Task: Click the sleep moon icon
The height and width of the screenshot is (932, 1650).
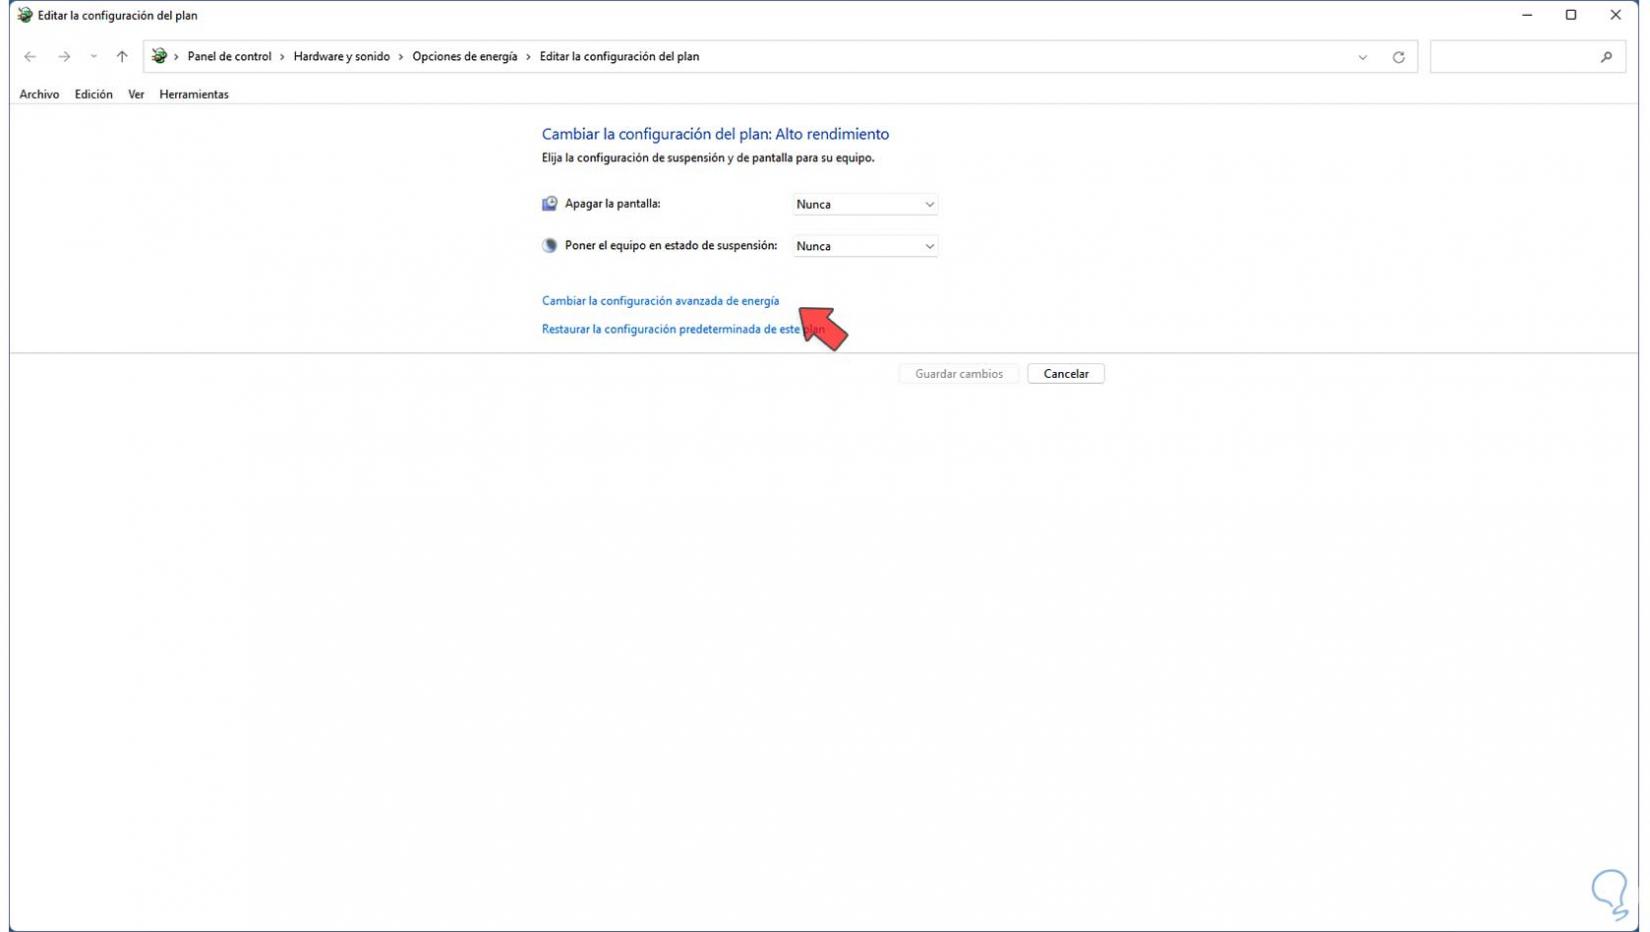Action: [549, 246]
